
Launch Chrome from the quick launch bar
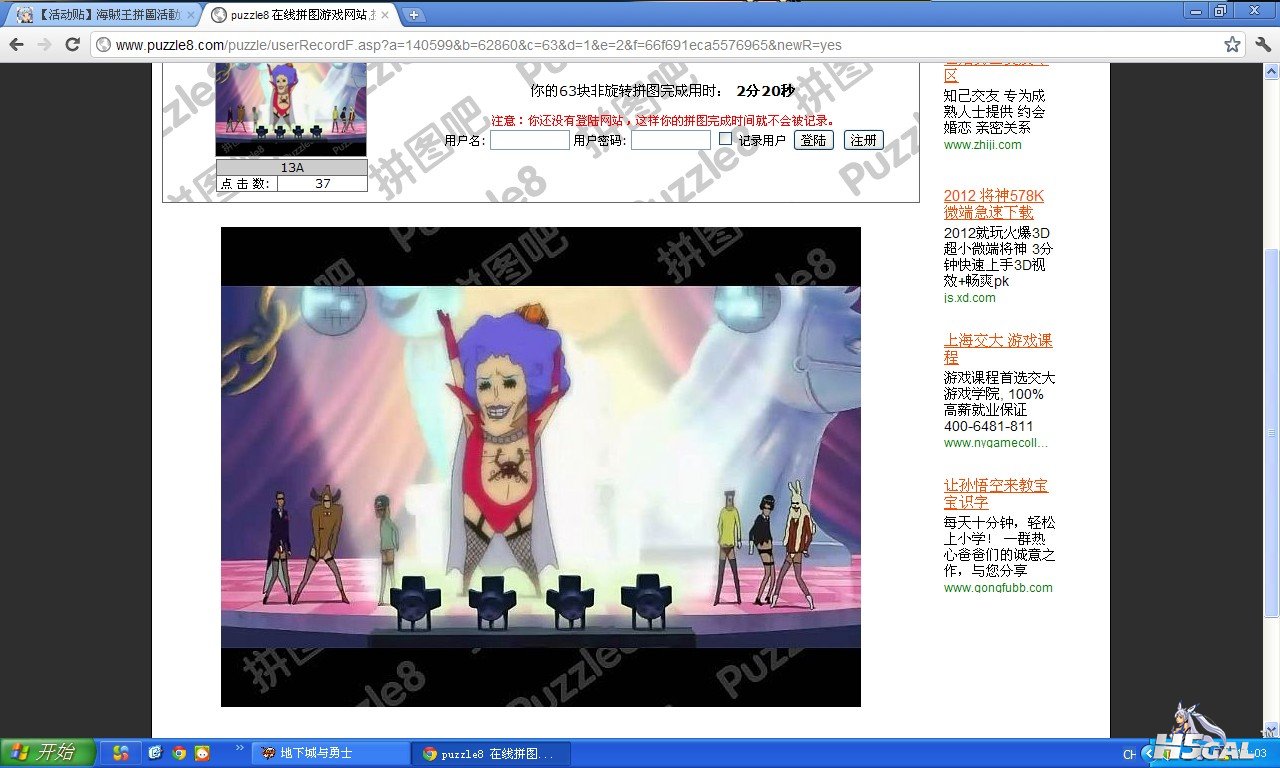point(179,753)
